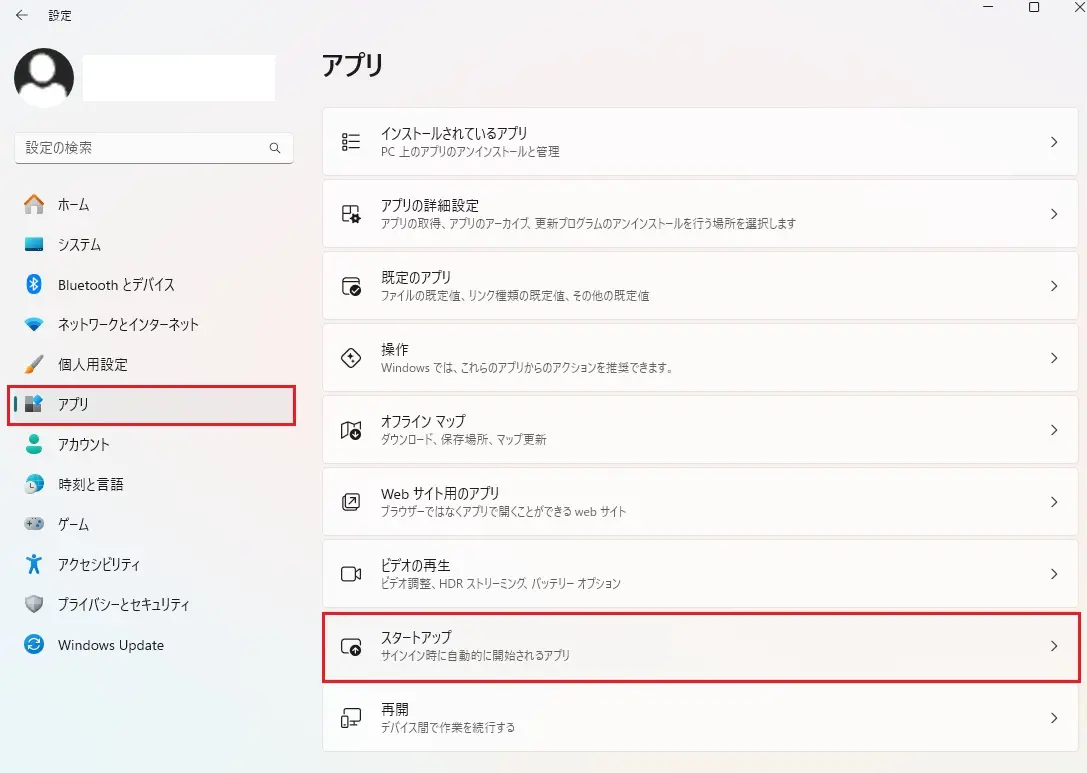
Task: Click the アプリ sidebar icon
Action: point(33,403)
